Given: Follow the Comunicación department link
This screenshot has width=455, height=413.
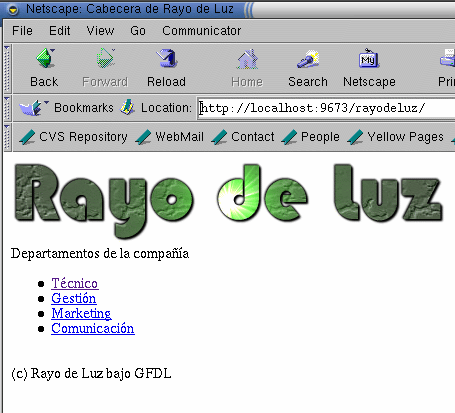Looking at the screenshot, I should pos(93,328).
